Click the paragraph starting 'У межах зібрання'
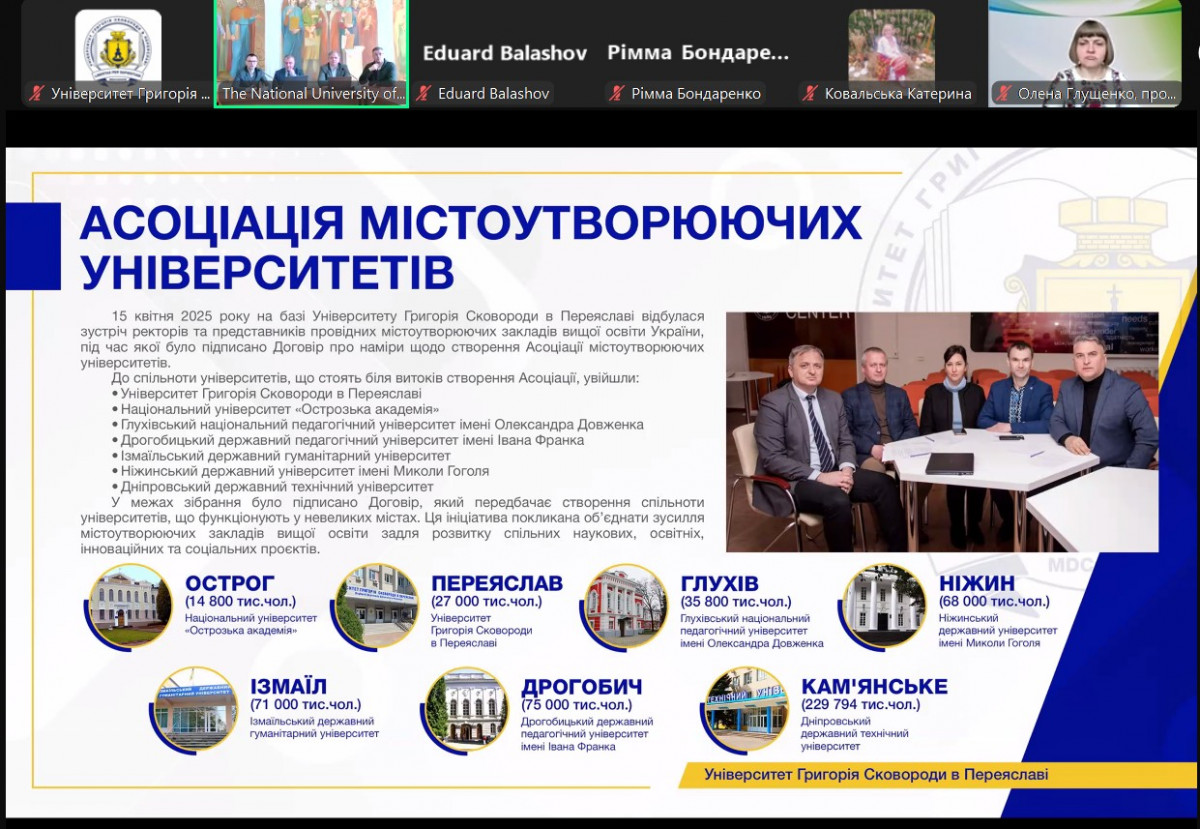Viewport: 1200px width, 829px height. 393,526
